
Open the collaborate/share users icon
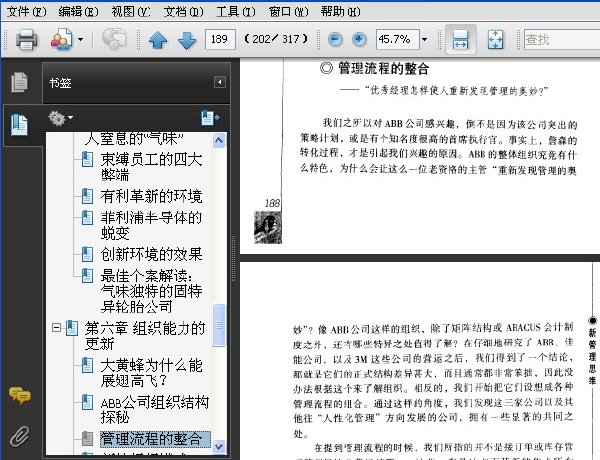point(61,39)
